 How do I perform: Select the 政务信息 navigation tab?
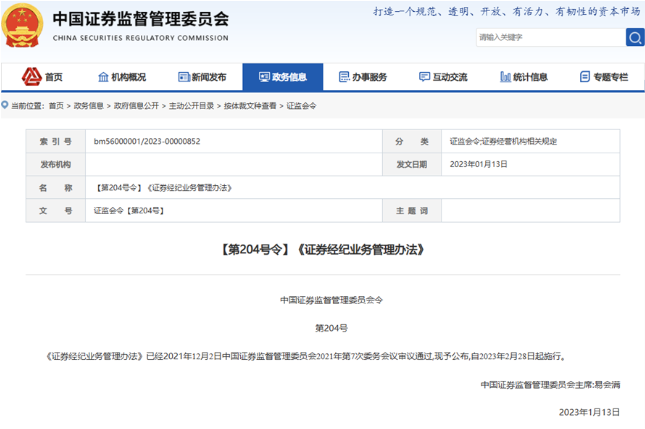tap(283, 77)
